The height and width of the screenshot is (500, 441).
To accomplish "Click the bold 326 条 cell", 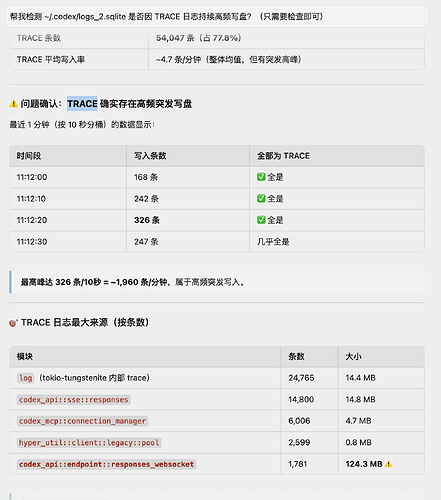I will tap(147, 220).
